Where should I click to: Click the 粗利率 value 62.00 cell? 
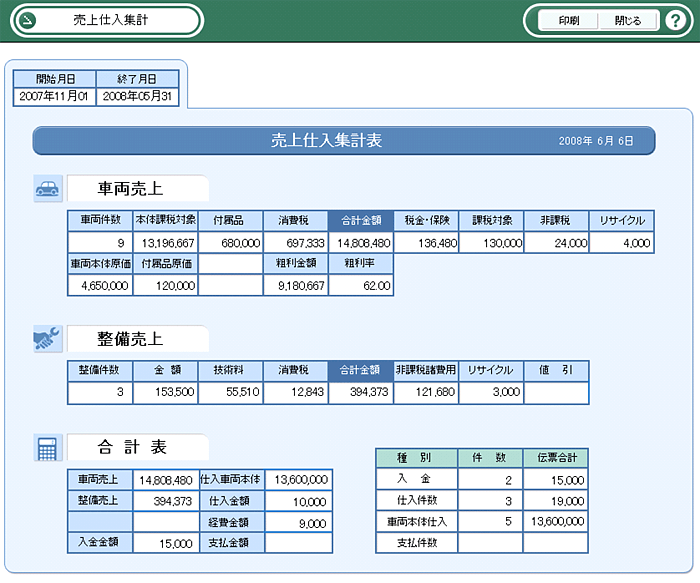(360, 285)
